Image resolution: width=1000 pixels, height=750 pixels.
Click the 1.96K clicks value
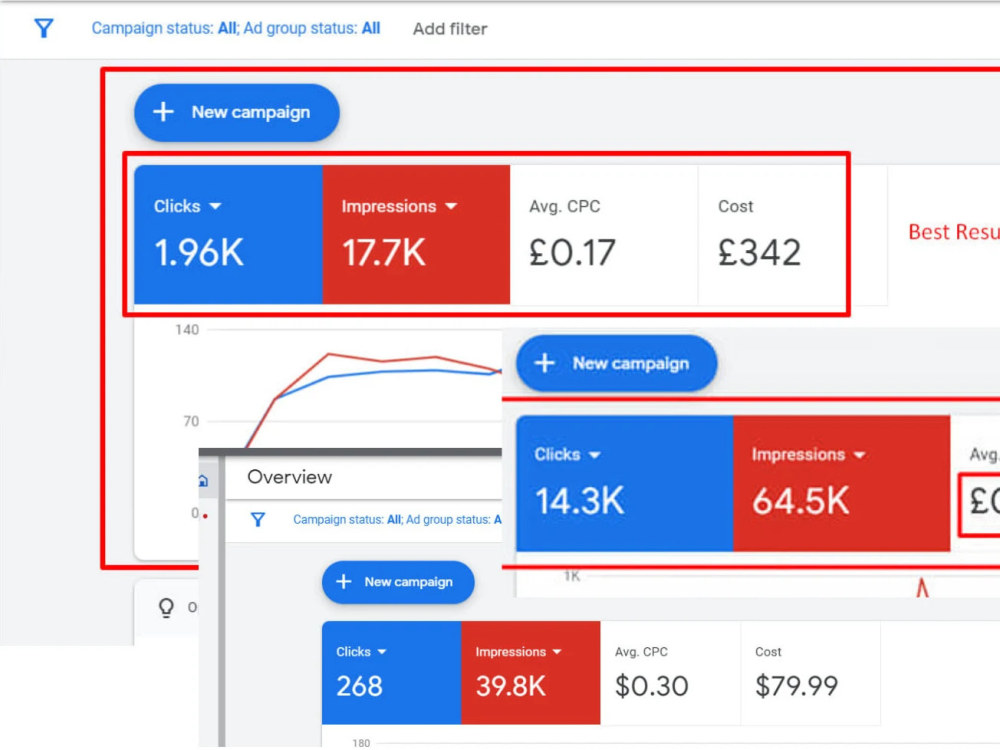[199, 253]
